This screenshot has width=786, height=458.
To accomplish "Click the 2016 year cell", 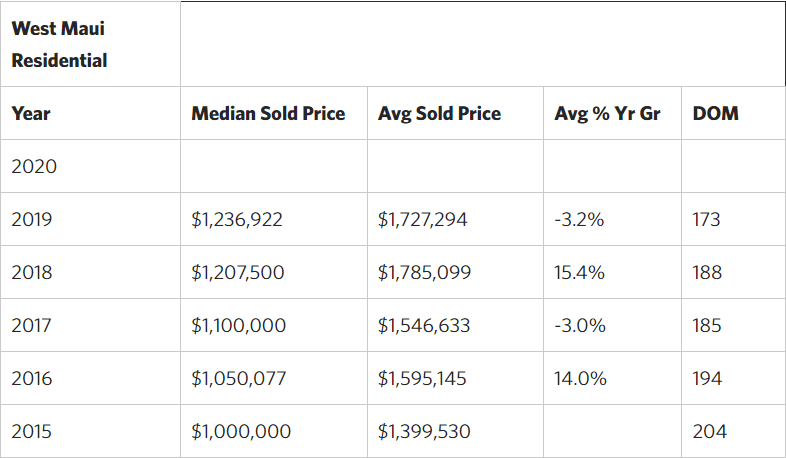I will pos(34,379).
